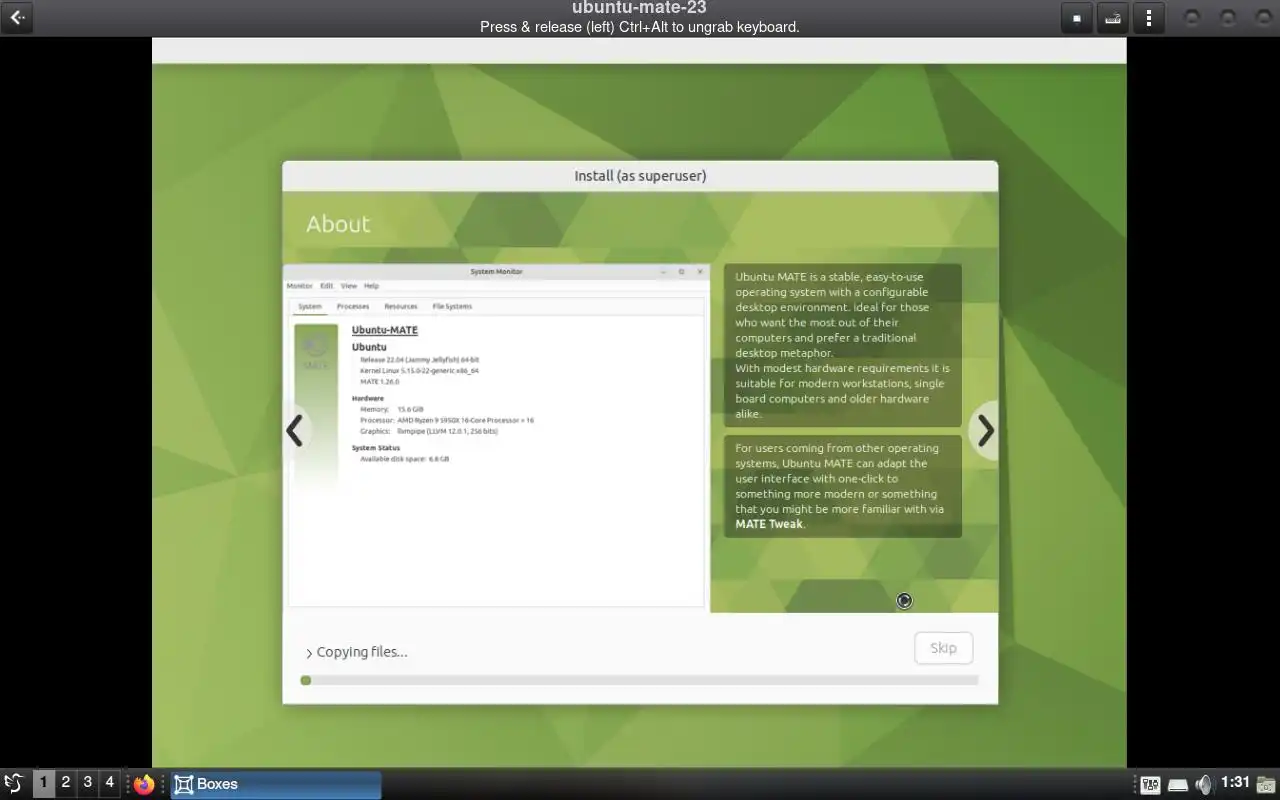Click the Copying files... status text

click(x=362, y=652)
